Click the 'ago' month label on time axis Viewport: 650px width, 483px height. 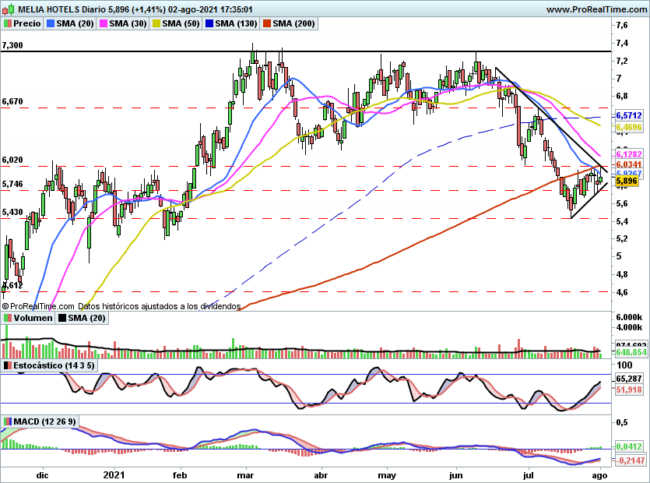coord(600,475)
